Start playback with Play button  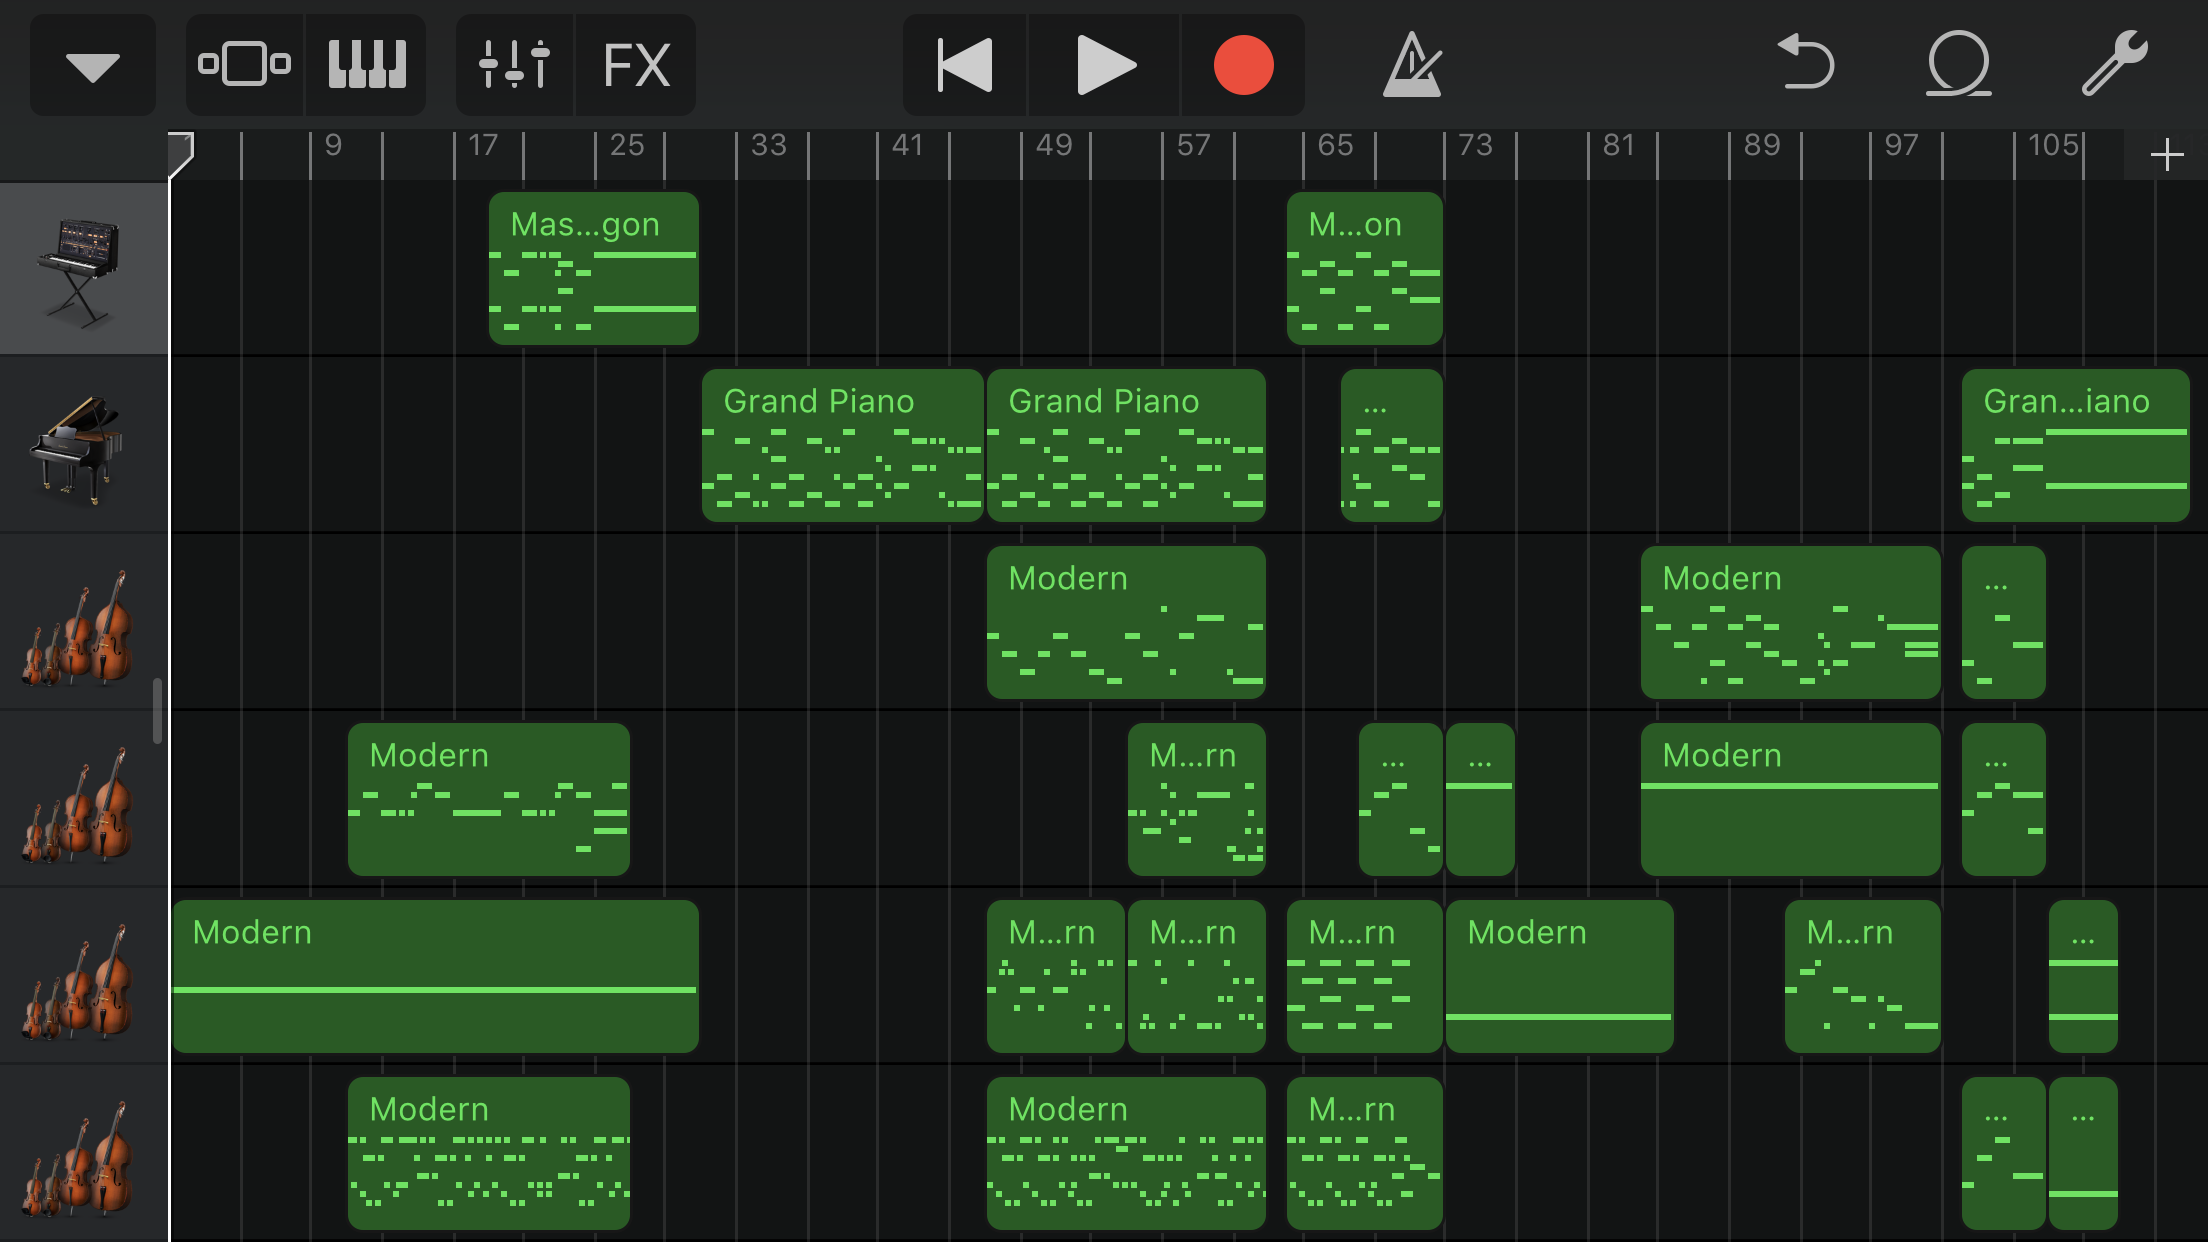coord(1105,66)
